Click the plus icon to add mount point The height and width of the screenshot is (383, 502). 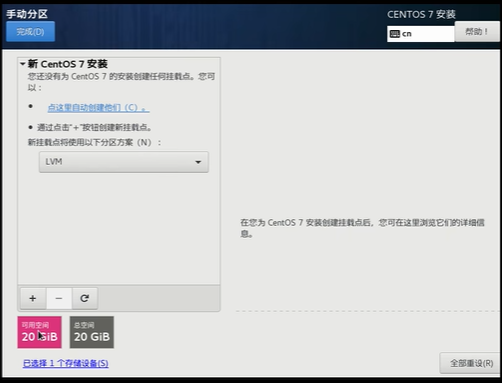[33, 298]
